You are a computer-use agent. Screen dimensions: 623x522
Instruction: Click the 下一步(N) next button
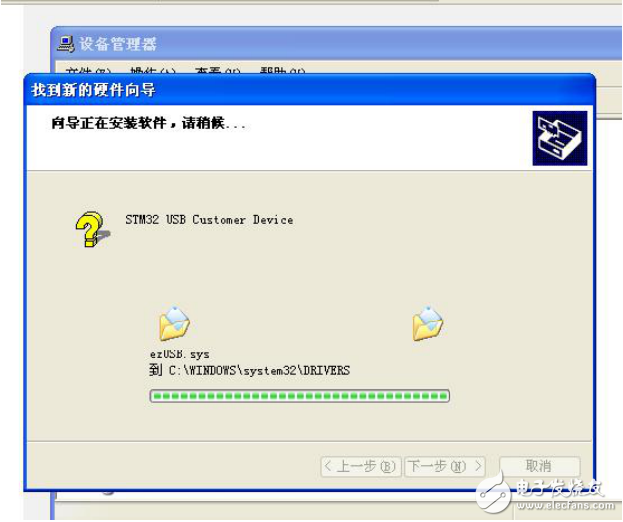[445, 466]
